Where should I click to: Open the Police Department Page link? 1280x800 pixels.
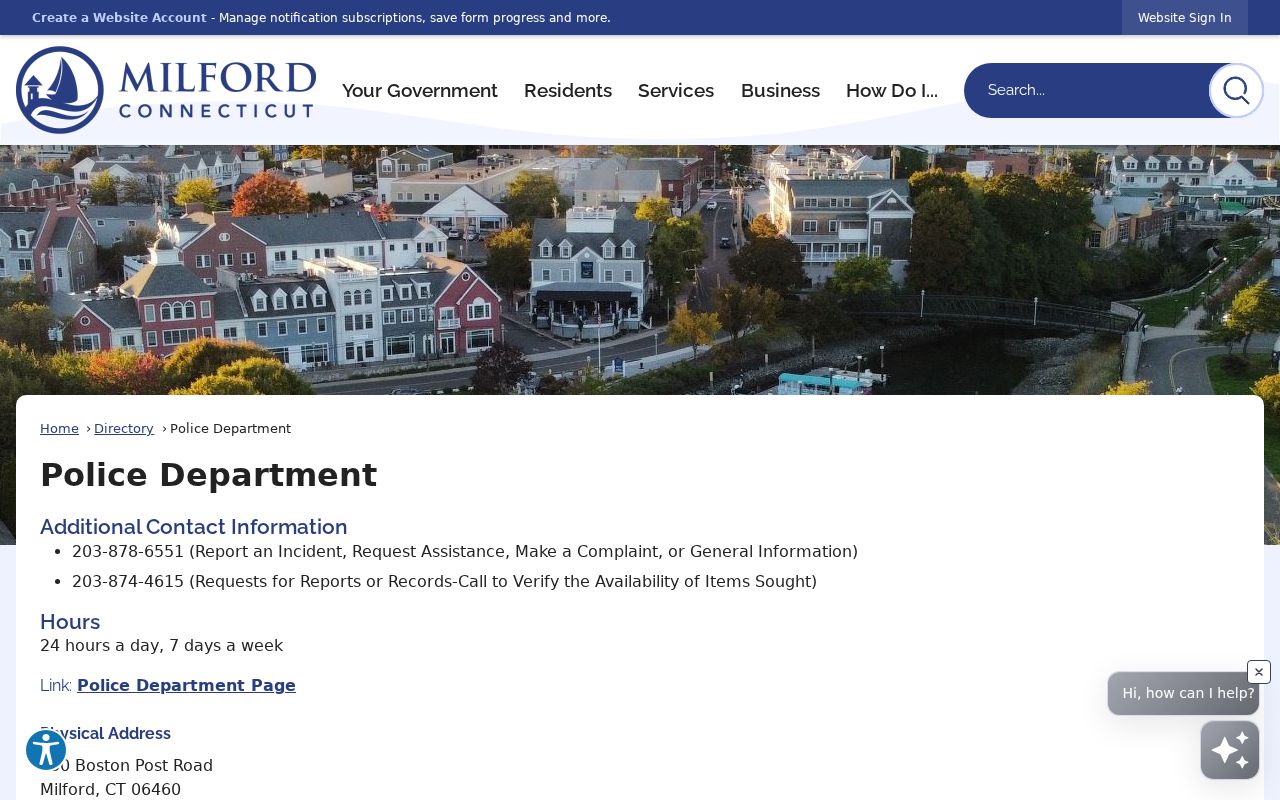click(186, 686)
